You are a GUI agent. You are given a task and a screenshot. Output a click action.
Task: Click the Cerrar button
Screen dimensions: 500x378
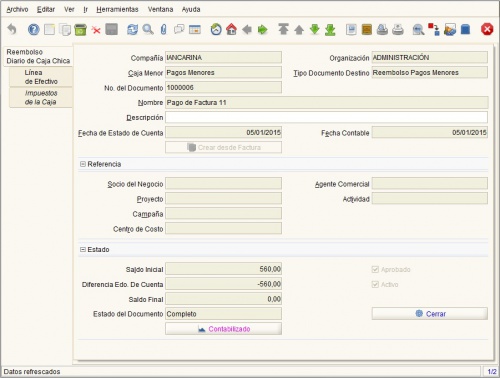[430, 314]
